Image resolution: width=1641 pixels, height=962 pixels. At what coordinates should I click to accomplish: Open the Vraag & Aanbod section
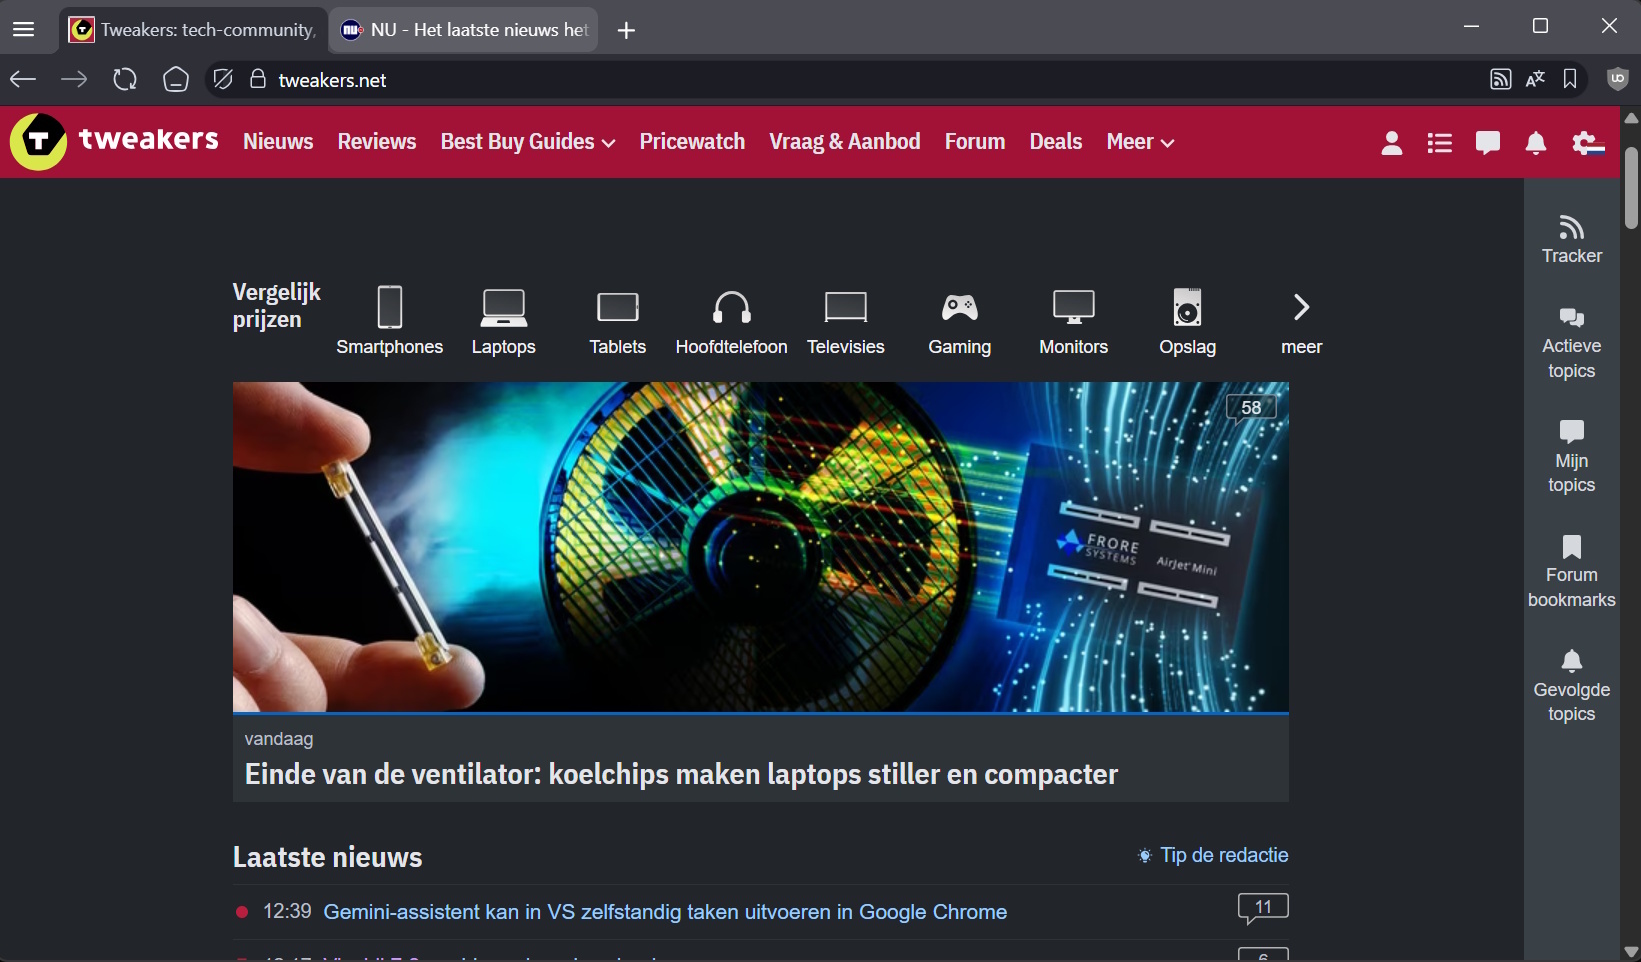point(845,142)
